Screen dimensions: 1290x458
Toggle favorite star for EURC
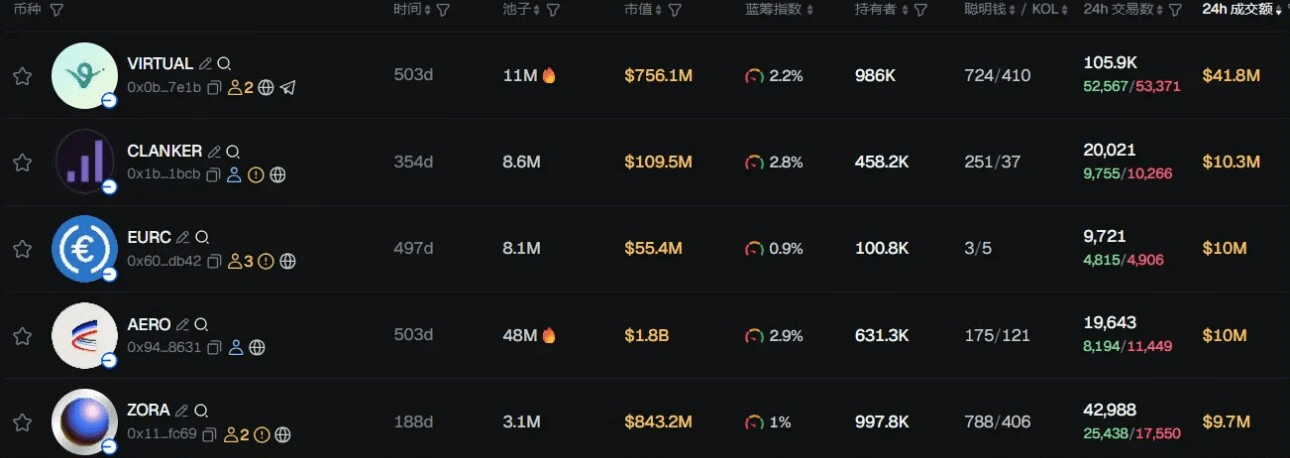click(22, 249)
